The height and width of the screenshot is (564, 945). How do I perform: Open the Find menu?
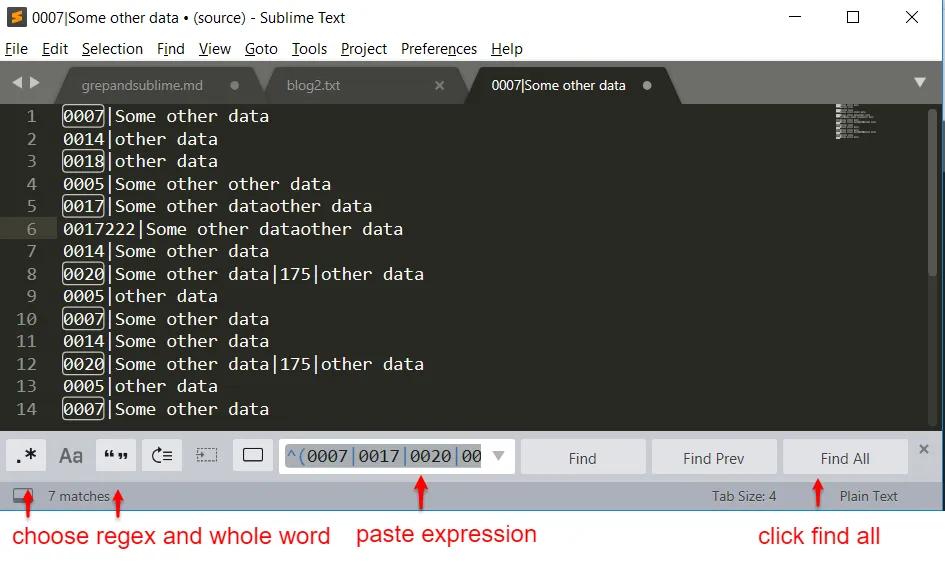pos(171,49)
